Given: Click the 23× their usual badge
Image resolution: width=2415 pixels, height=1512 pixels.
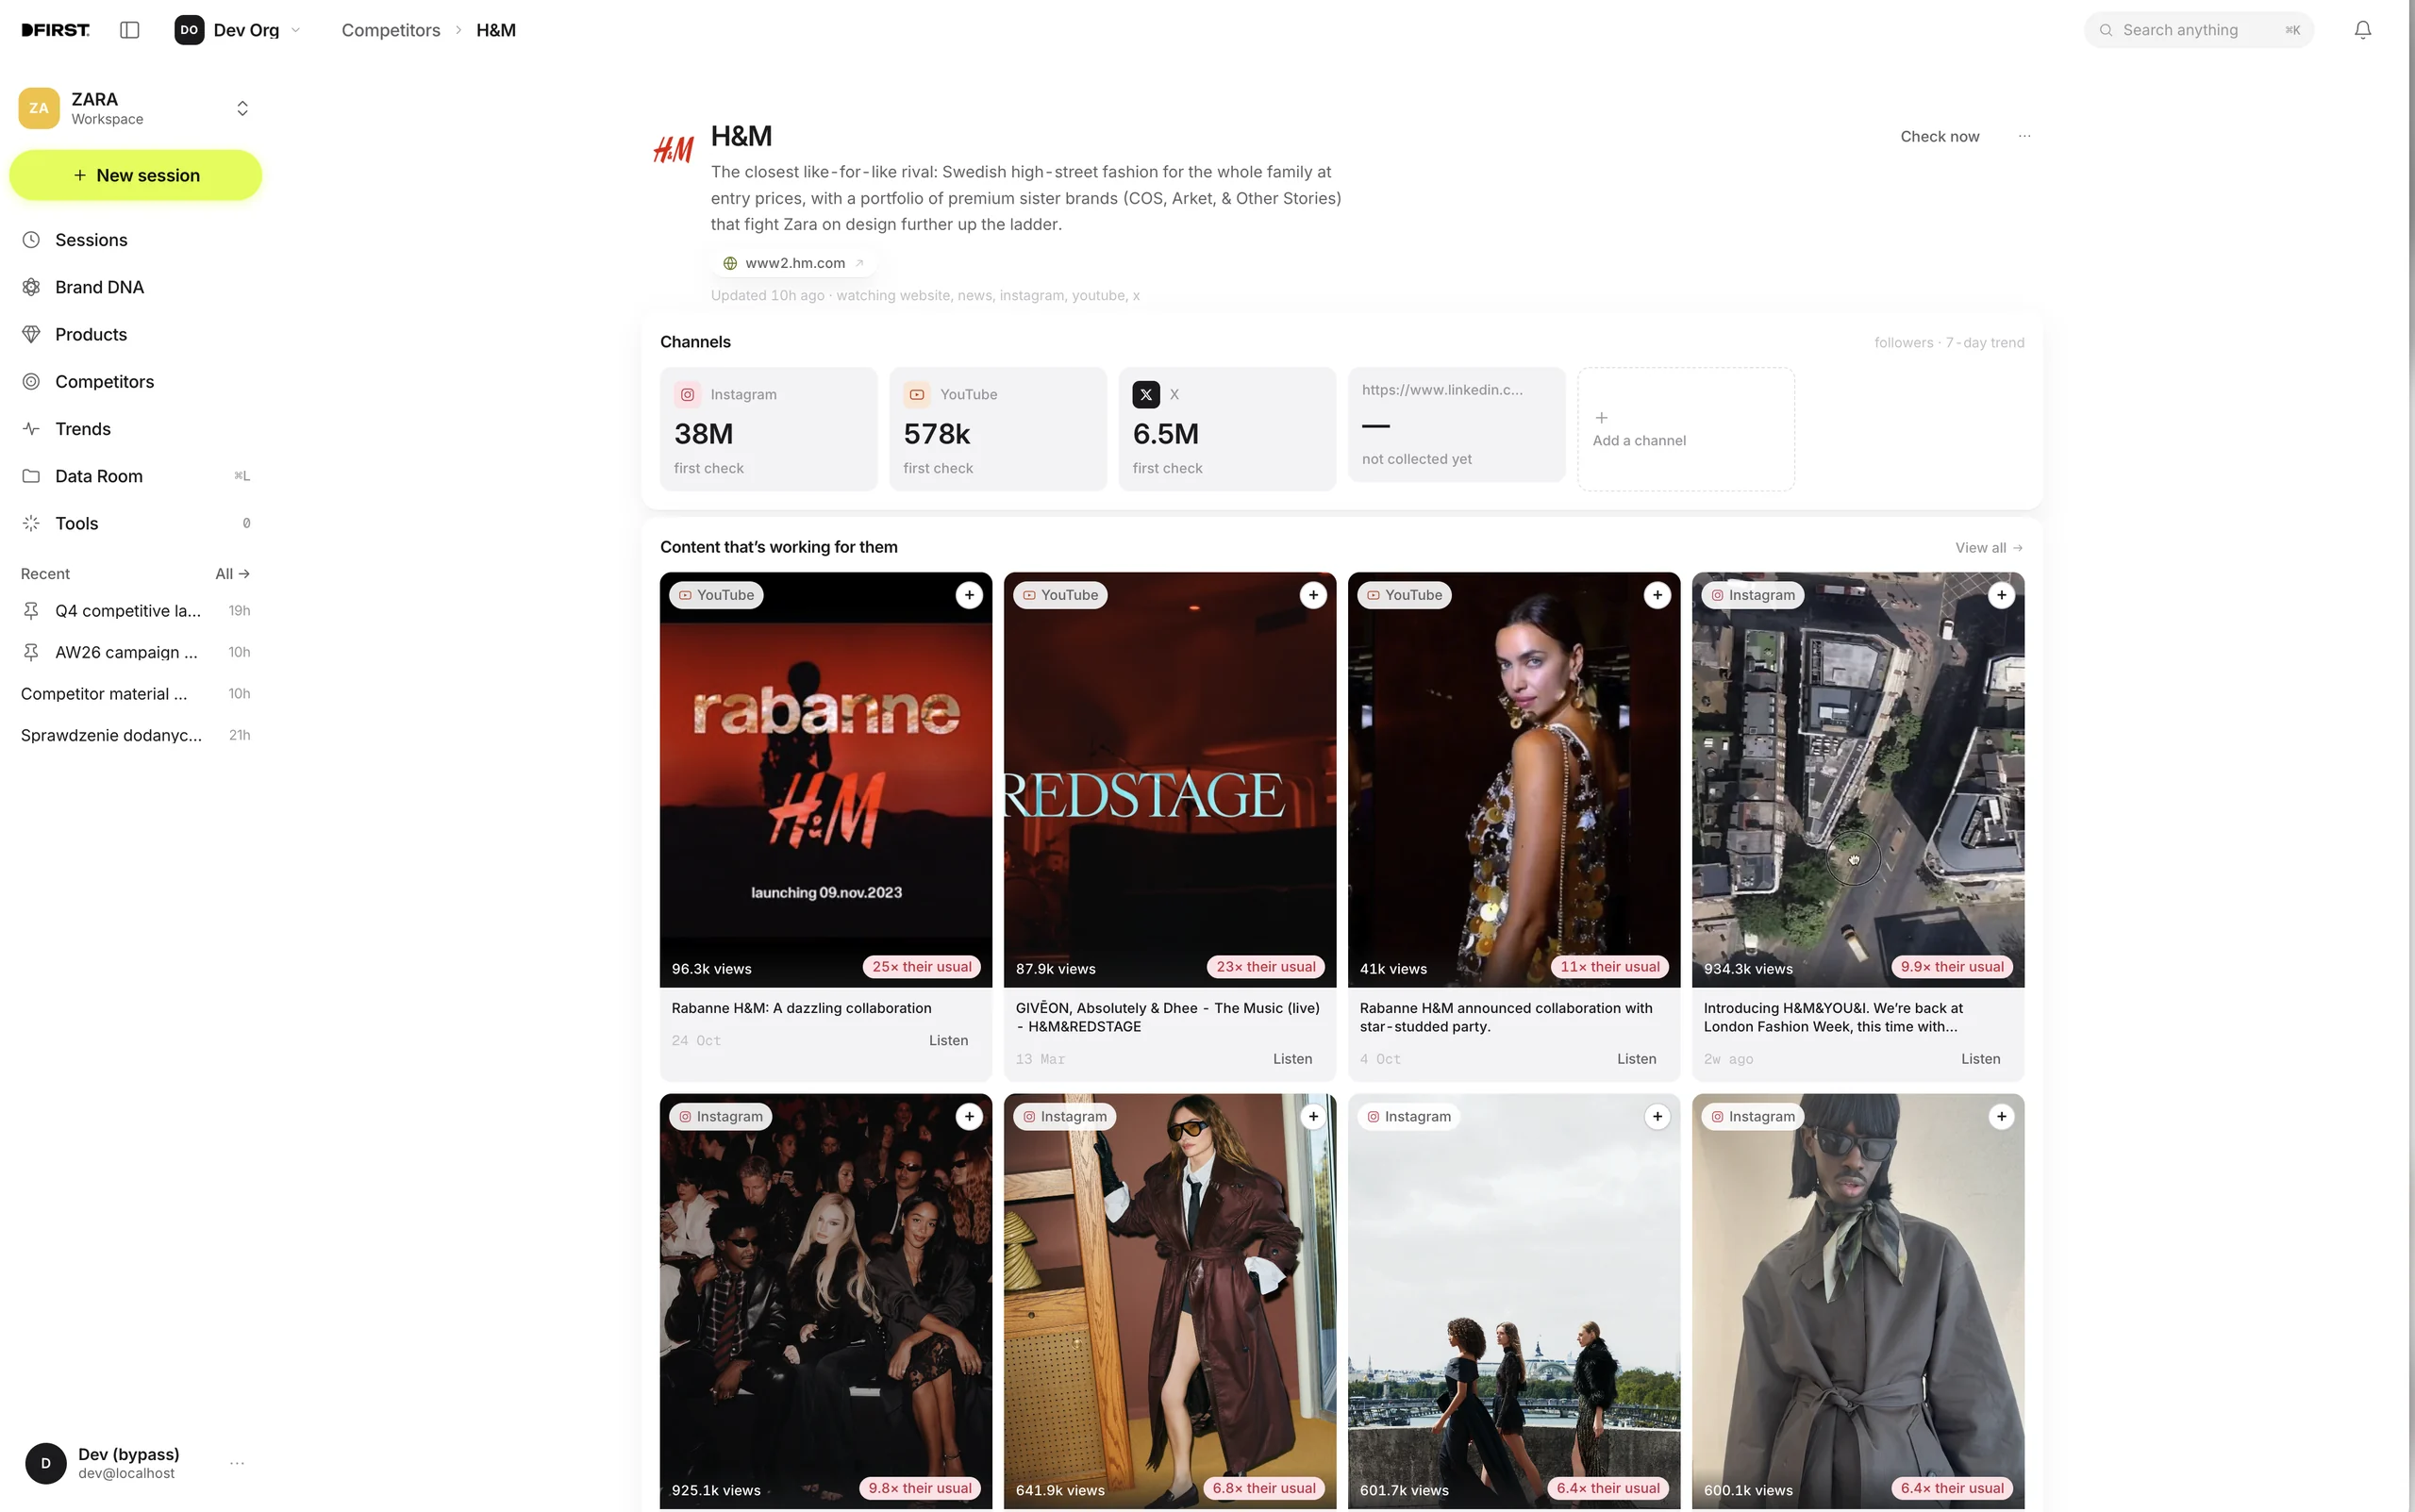Looking at the screenshot, I should pos(1266,967).
